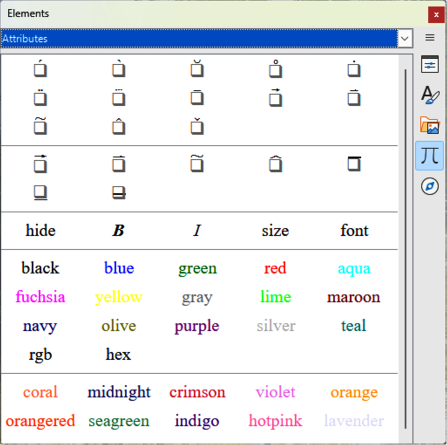
Task: Choose the lime color
Action: pos(276,297)
